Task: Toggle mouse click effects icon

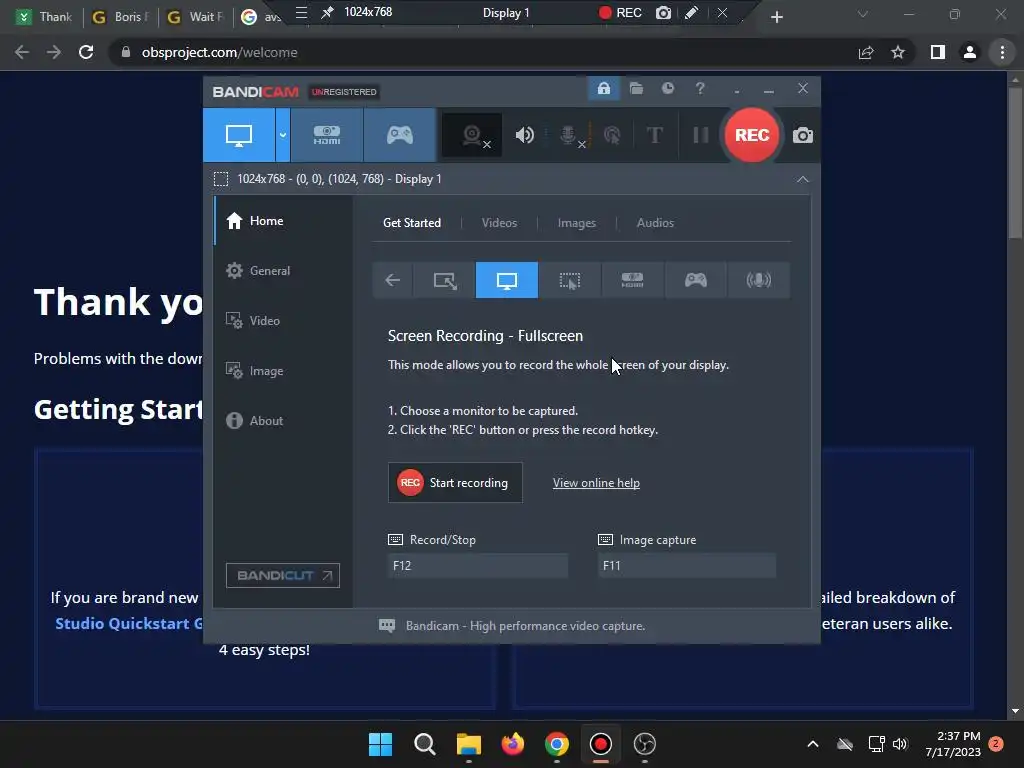Action: coord(612,135)
